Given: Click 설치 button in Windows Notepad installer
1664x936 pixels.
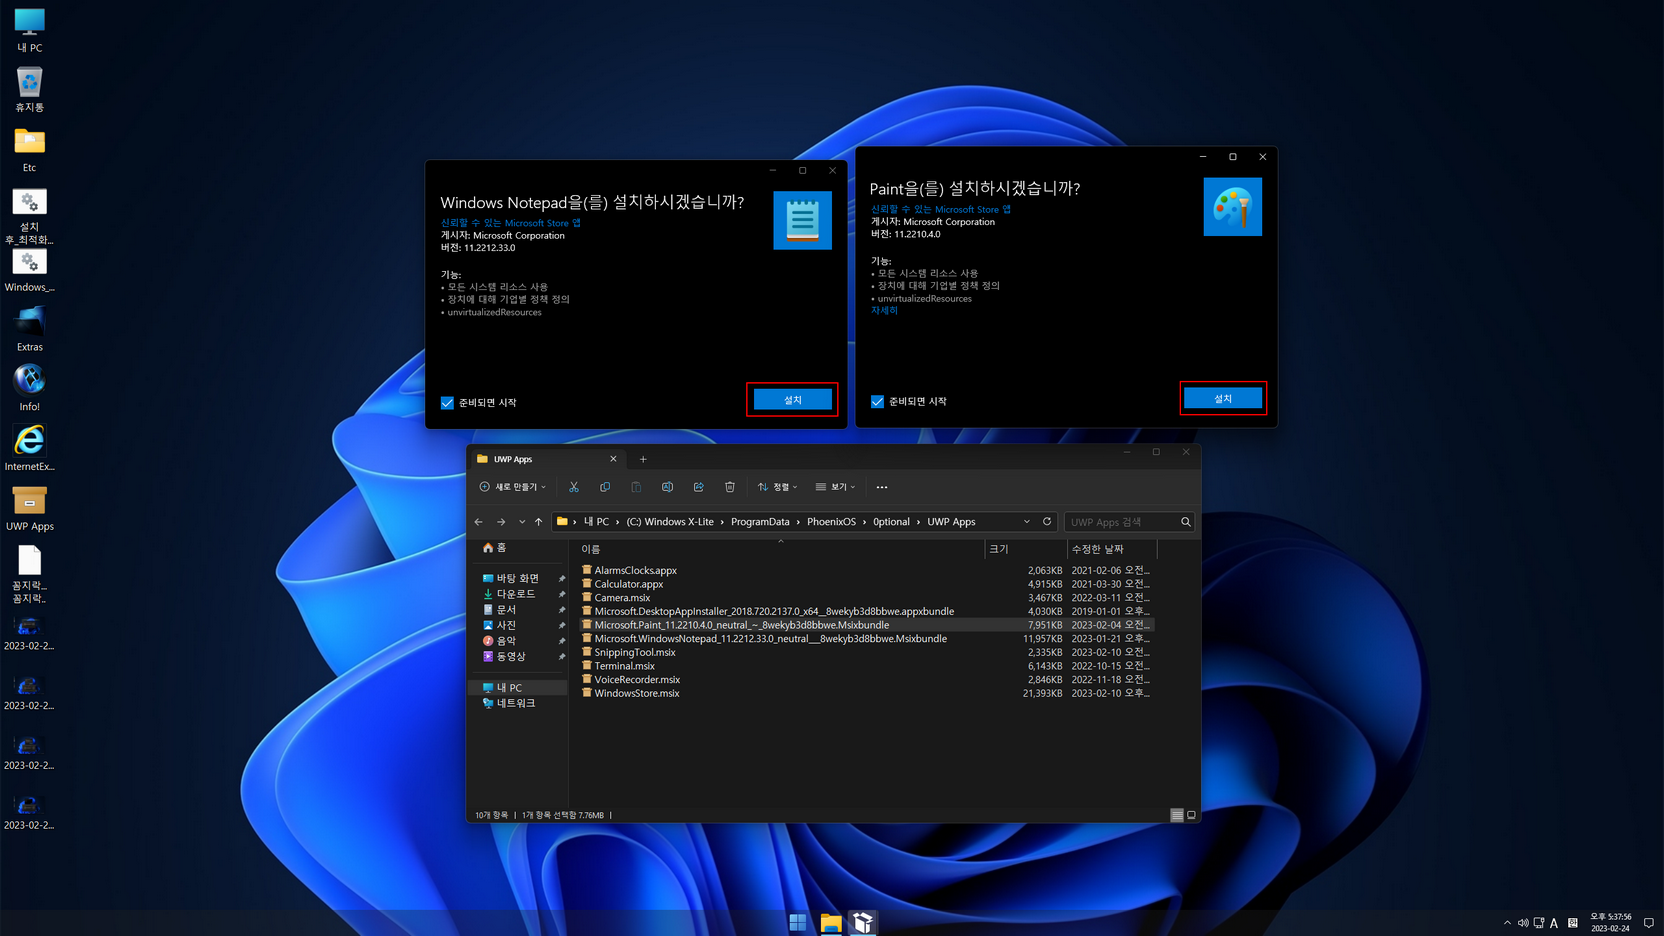Looking at the screenshot, I should pyautogui.click(x=792, y=400).
